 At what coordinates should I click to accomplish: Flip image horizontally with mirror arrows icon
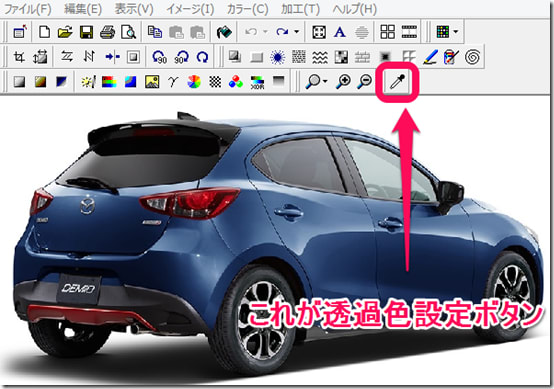tap(67, 57)
